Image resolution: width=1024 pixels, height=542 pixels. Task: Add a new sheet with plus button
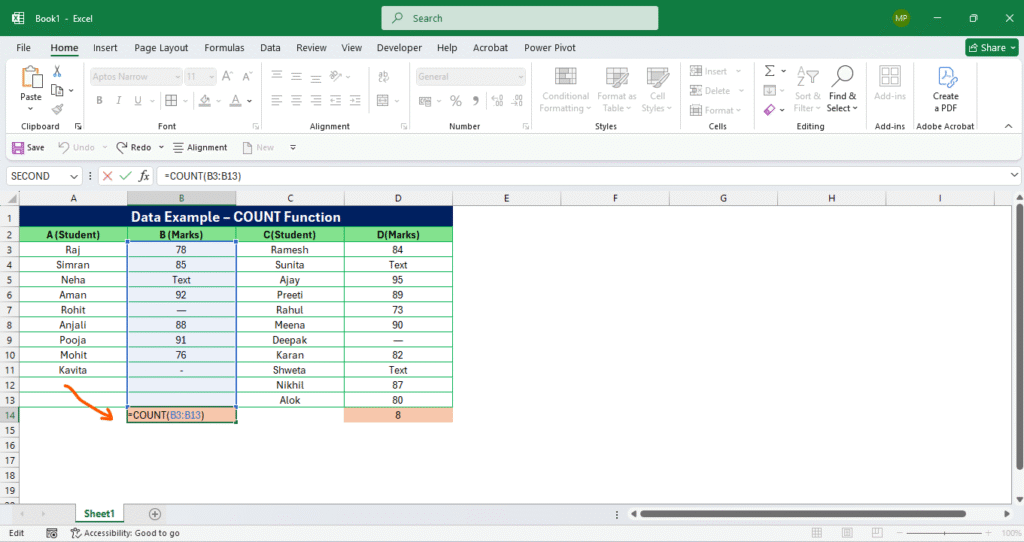coord(155,514)
